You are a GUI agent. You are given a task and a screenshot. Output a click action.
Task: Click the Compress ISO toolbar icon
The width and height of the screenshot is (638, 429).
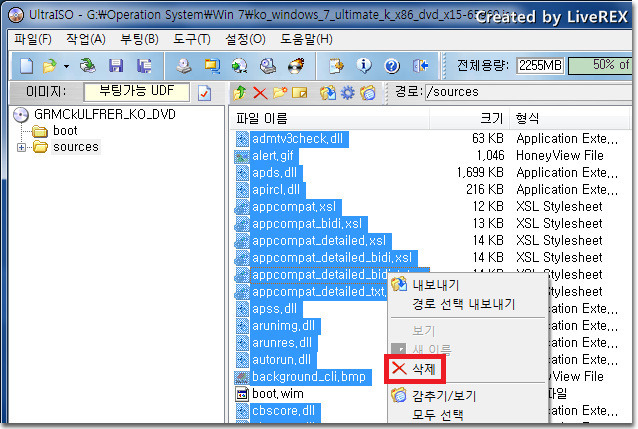click(212, 66)
